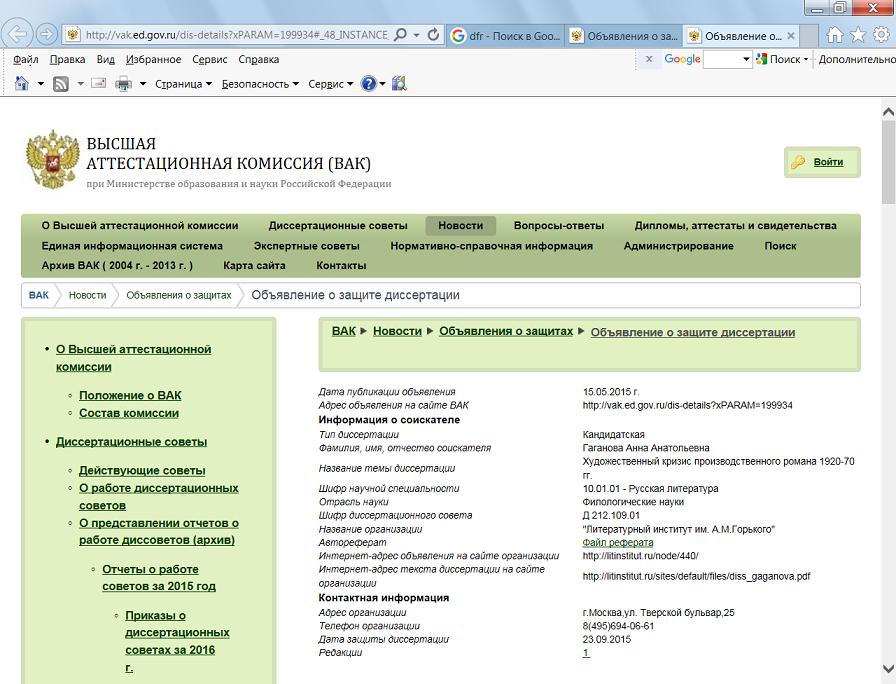Open Экспертные советы navigation item
Image resolution: width=896 pixels, height=684 pixels.
306,246
